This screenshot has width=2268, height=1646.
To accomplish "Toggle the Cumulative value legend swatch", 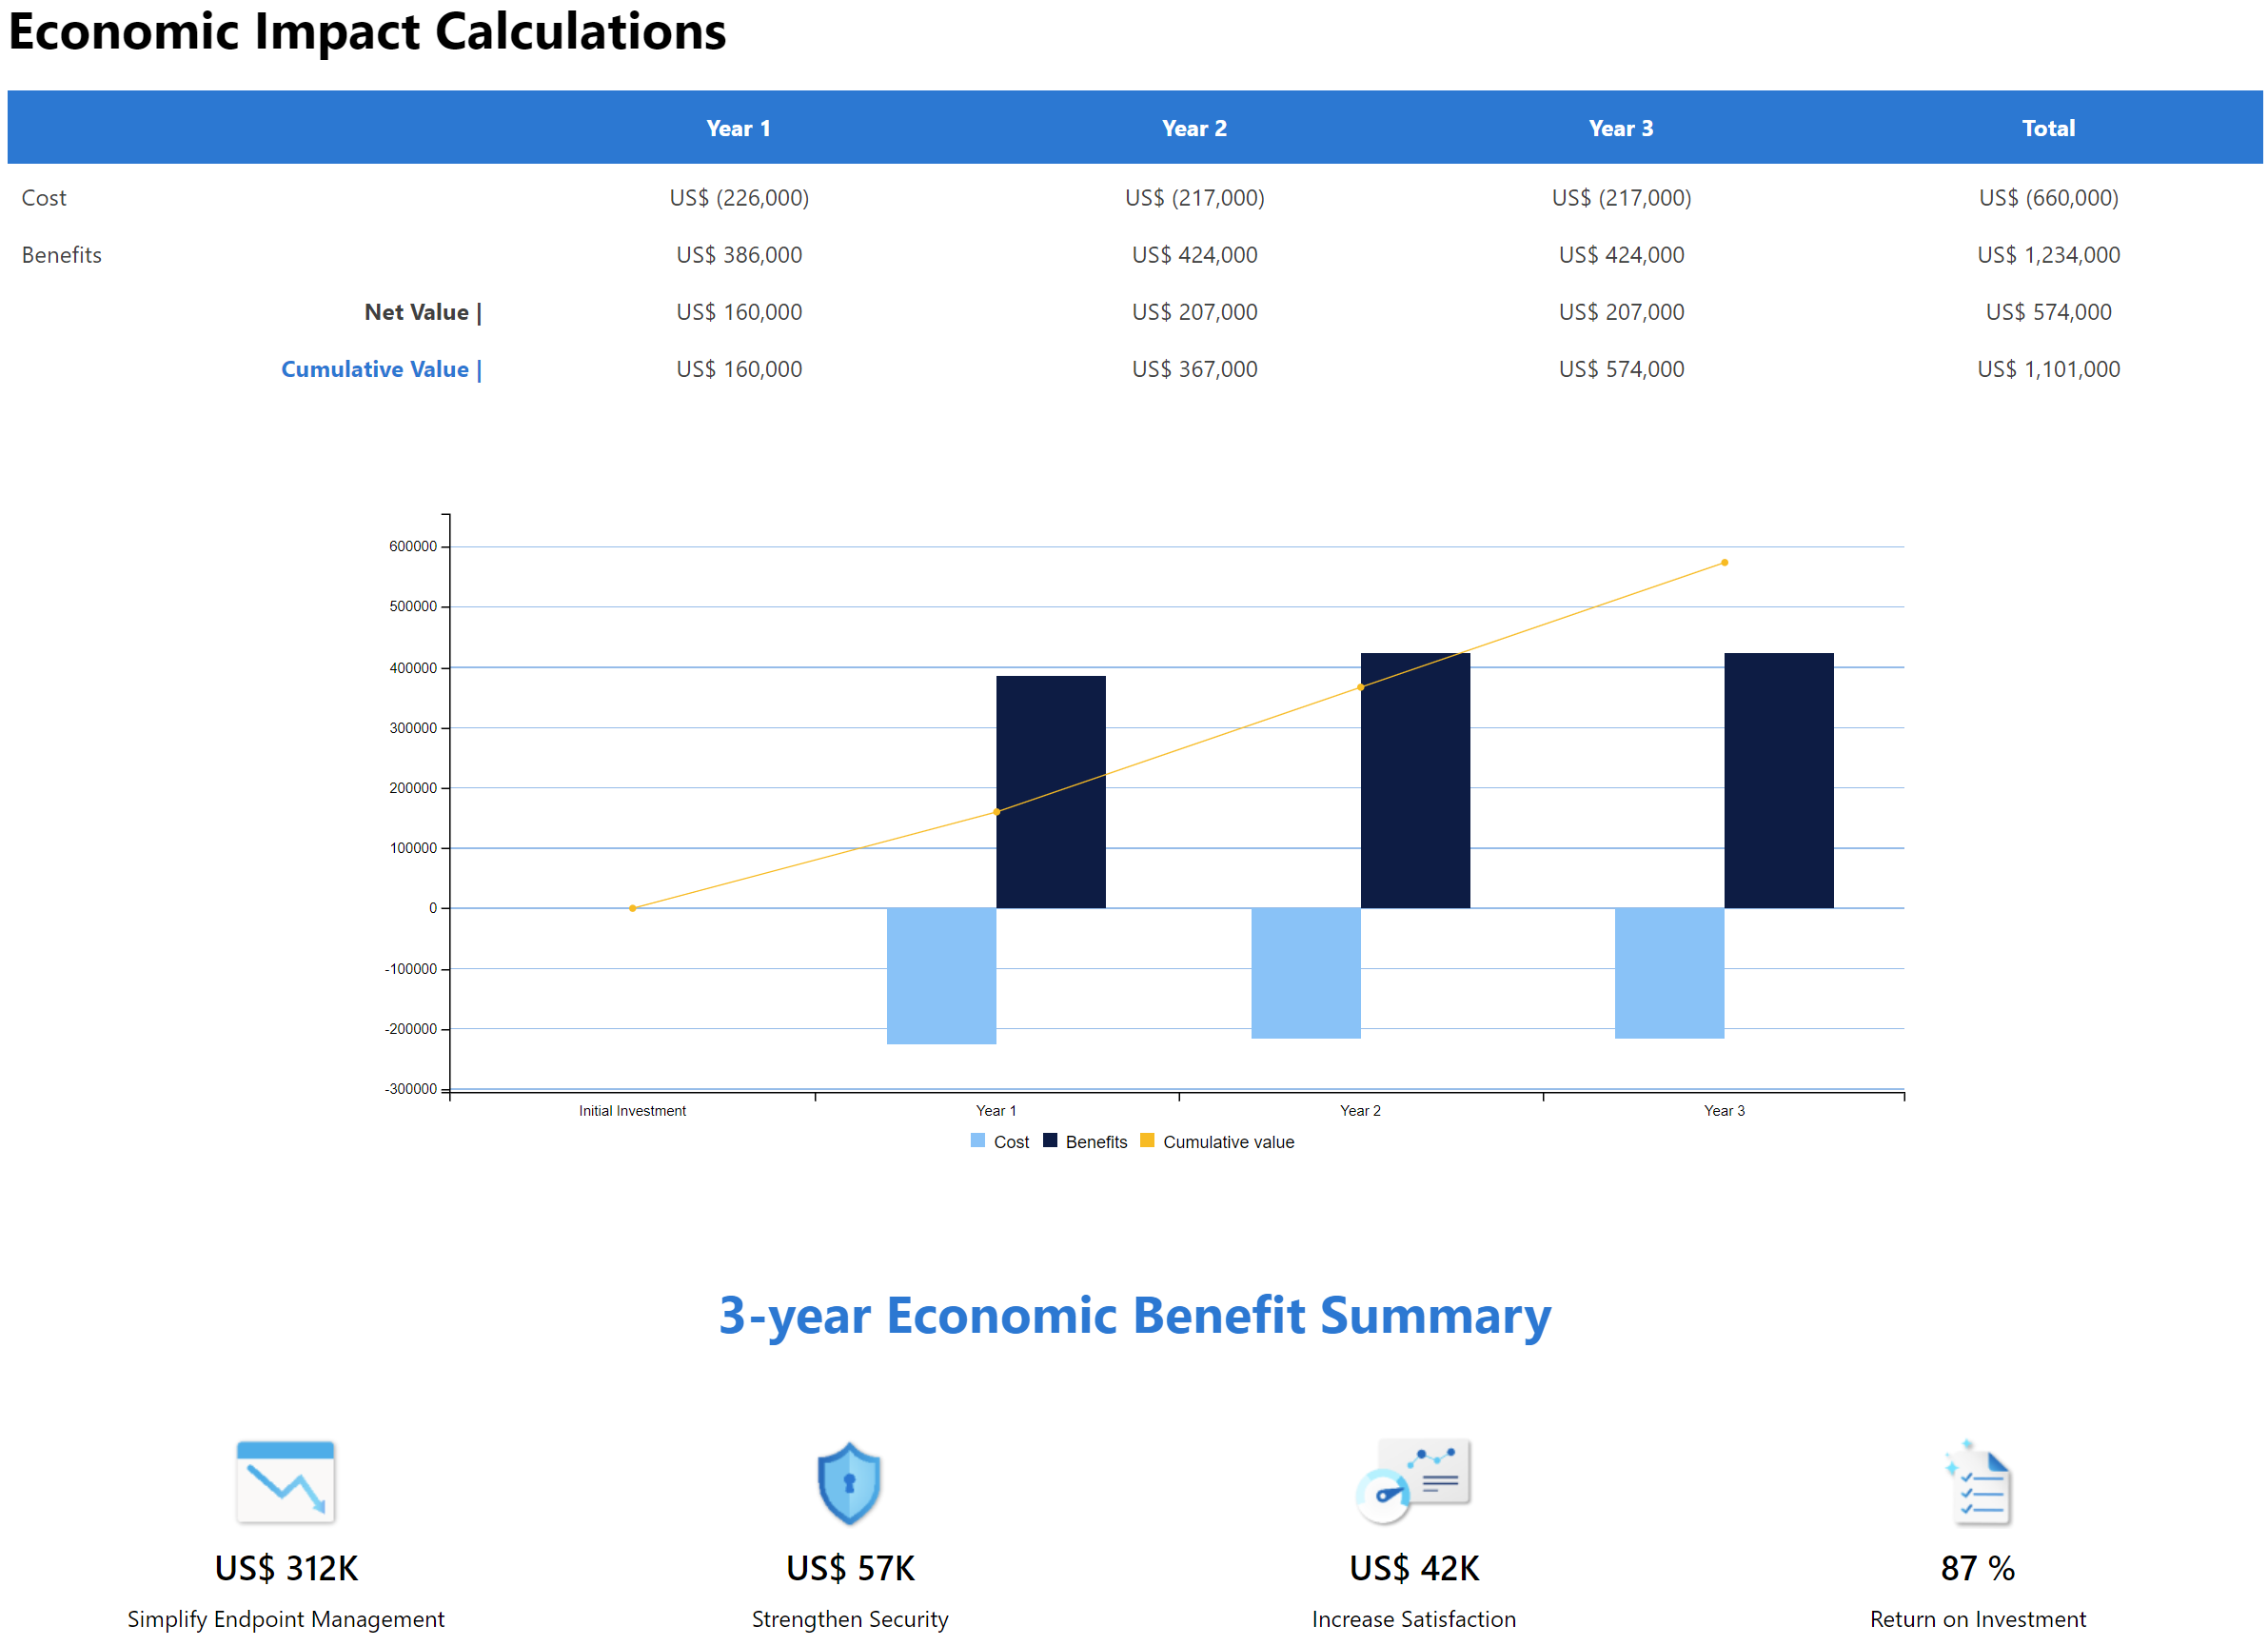I will [1147, 1141].
